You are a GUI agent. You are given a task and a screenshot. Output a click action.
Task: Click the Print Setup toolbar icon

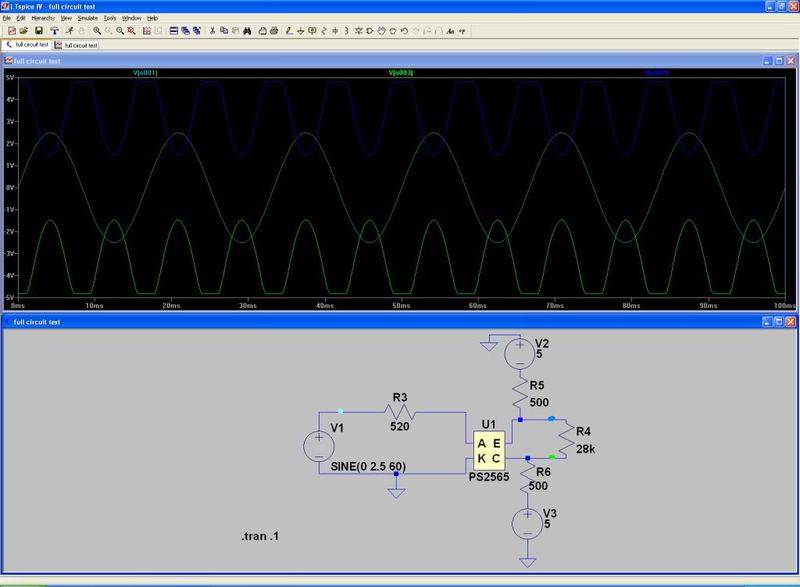[263, 31]
